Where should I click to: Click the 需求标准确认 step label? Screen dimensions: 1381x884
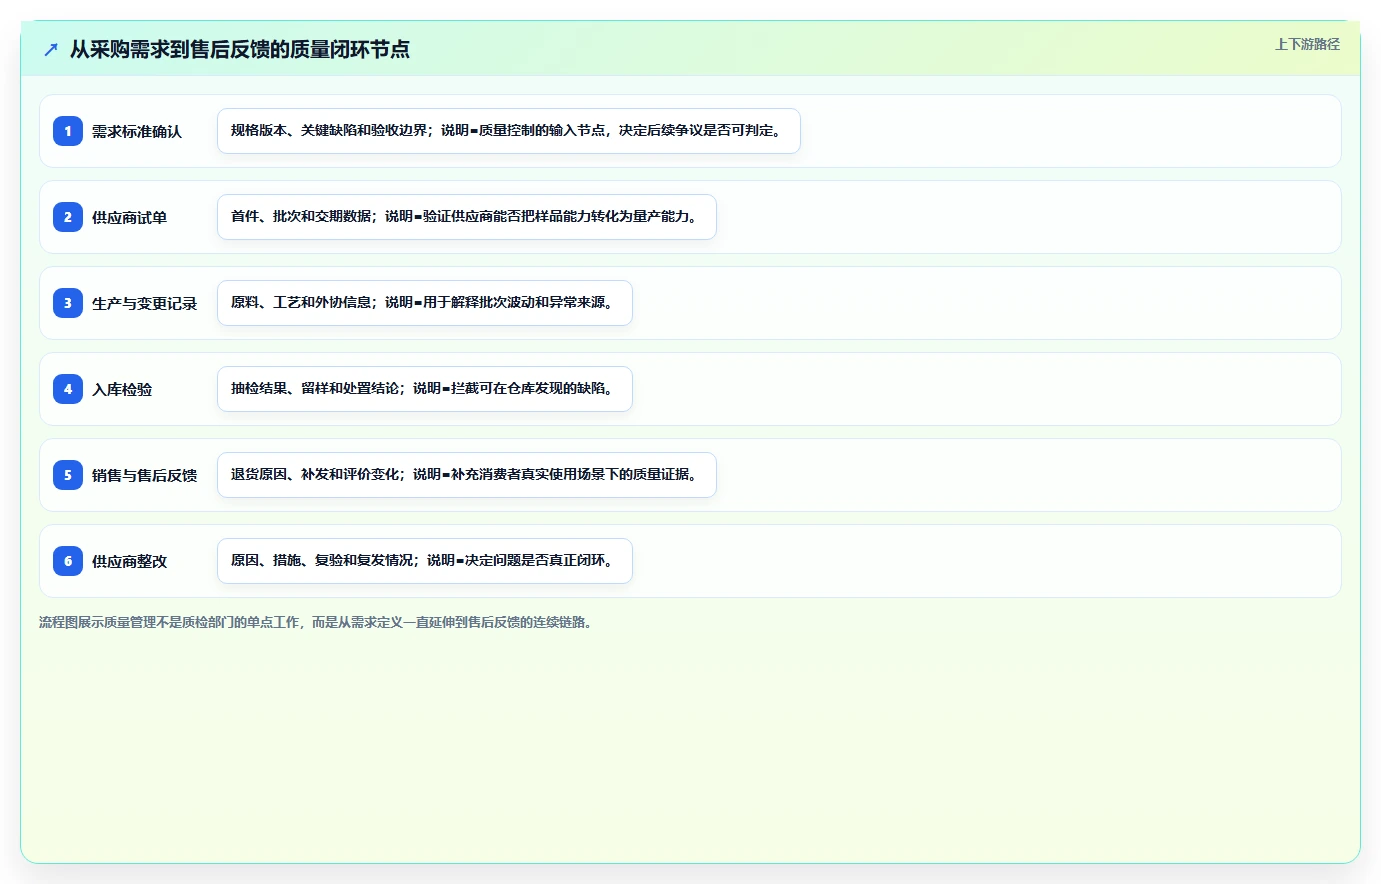137,131
